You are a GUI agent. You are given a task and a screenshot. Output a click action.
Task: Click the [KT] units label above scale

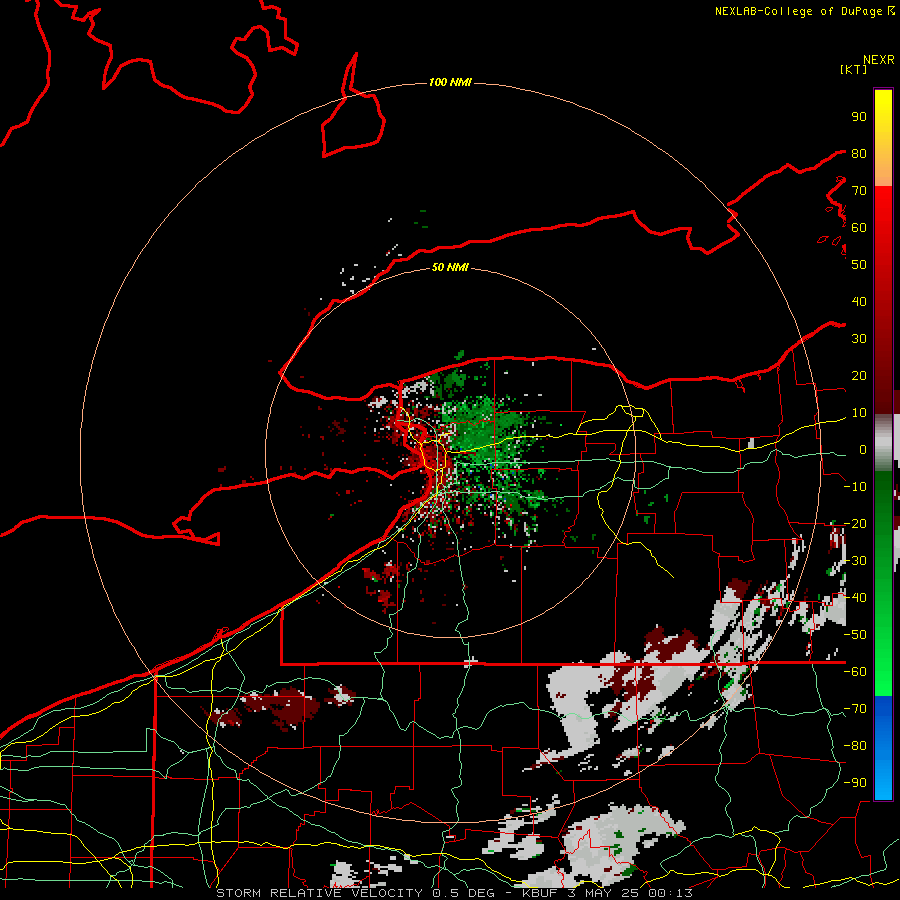(x=853, y=69)
